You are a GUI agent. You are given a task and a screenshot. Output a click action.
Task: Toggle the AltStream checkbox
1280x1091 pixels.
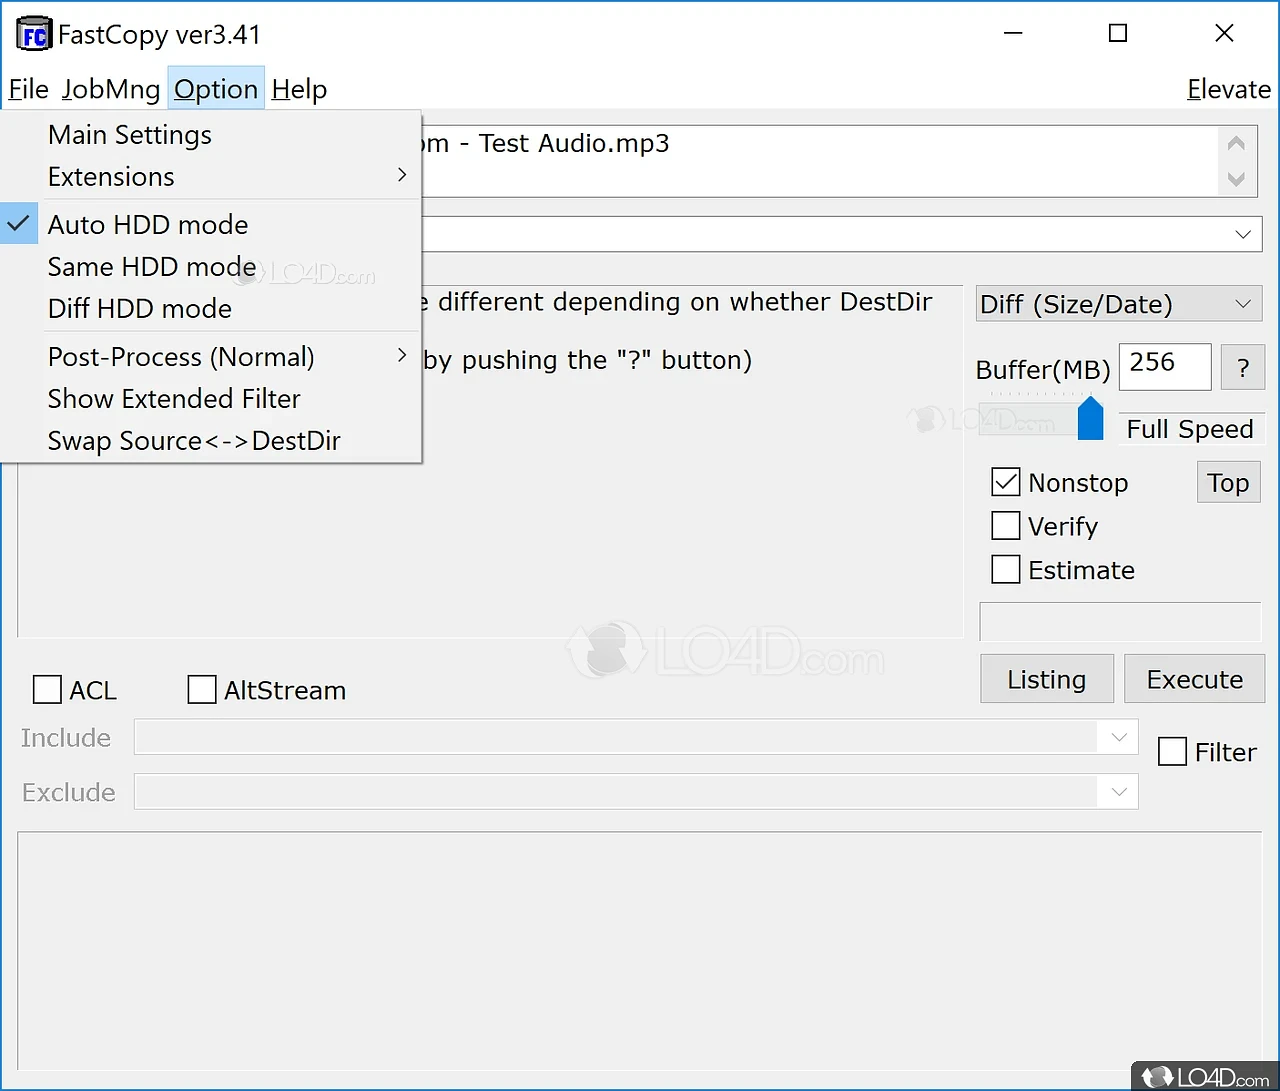(202, 690)
